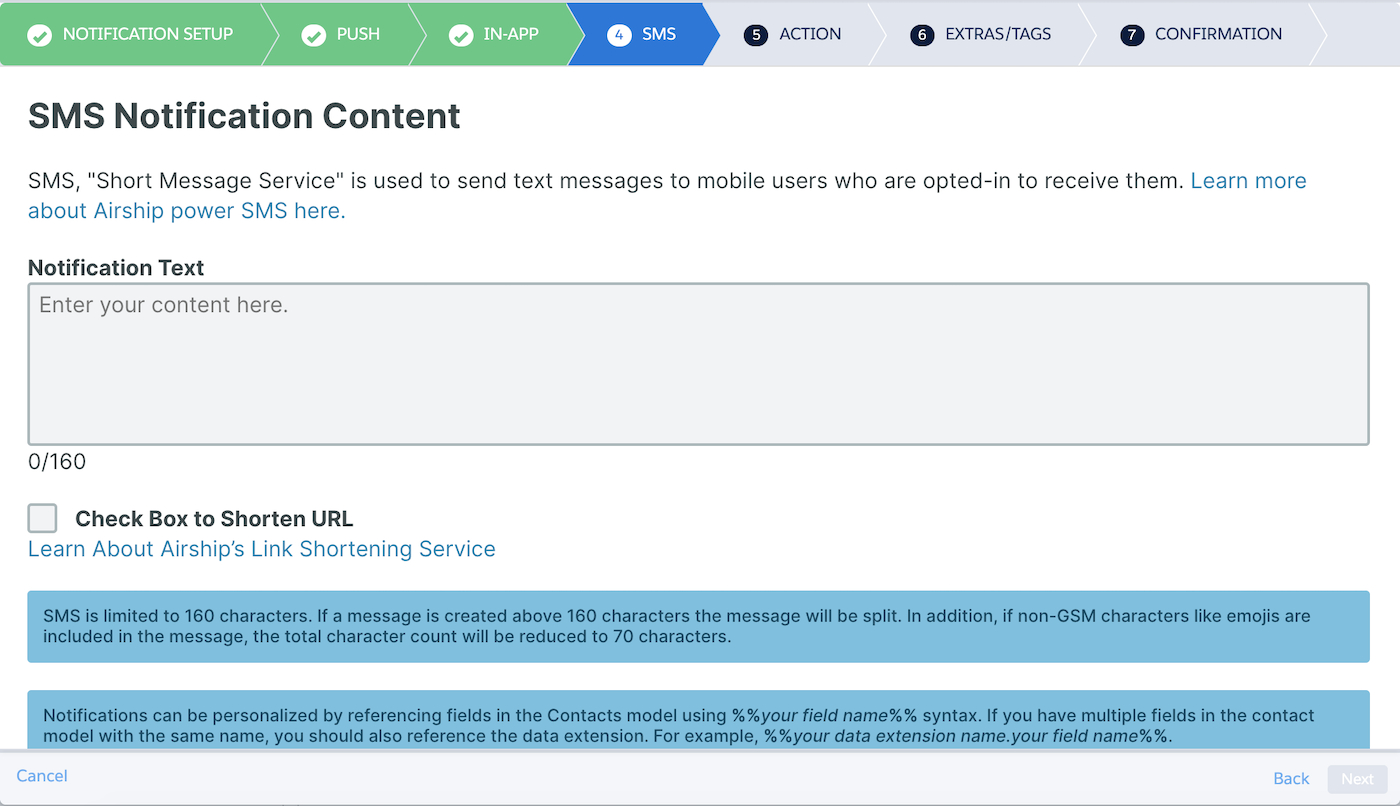The height and width of the screenshot is (806, 1400).
Task: Click the Check Box to Shorten URL label
Action: tap(214, 519)
